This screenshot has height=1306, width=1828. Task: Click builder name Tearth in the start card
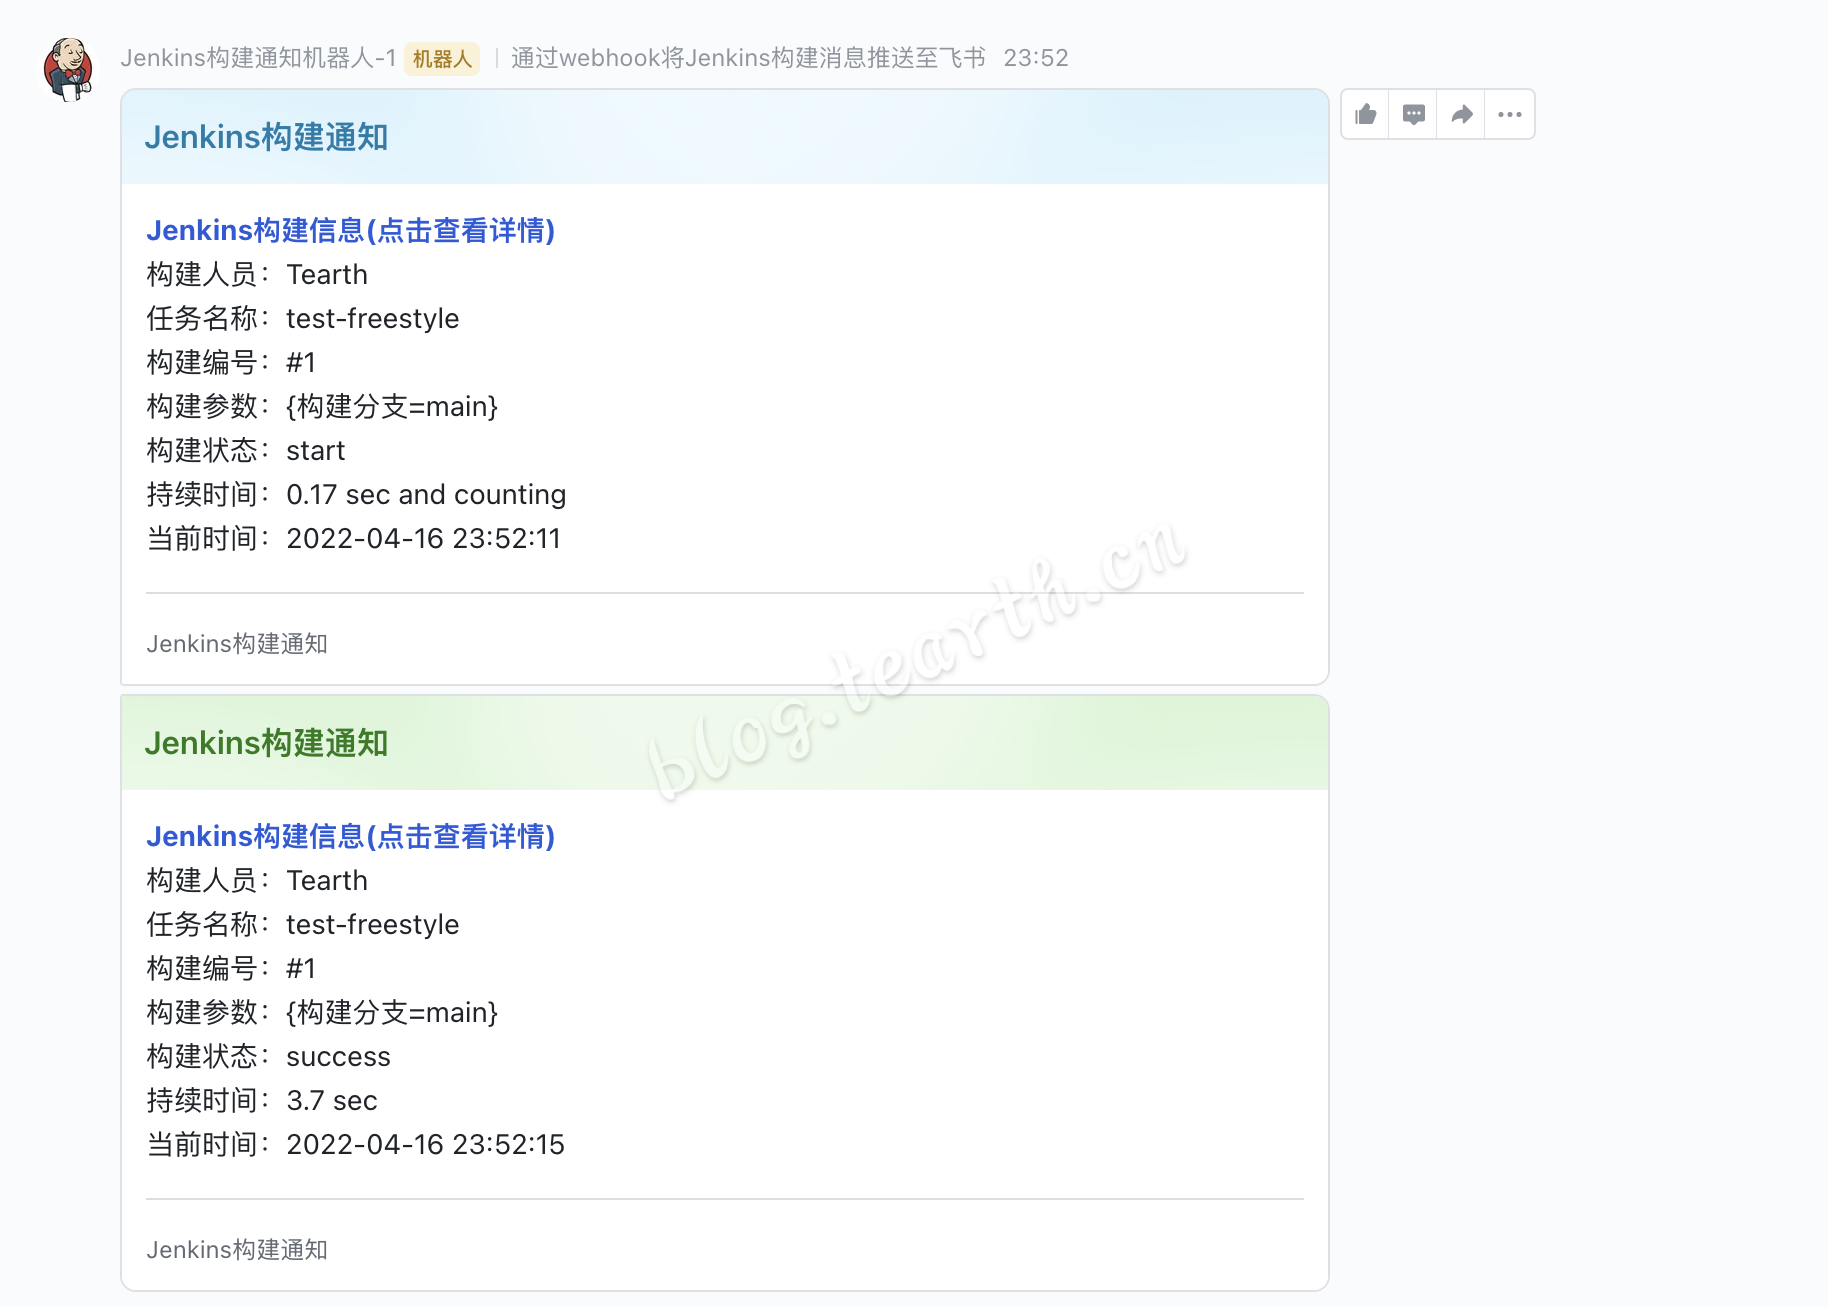(327, 275)
